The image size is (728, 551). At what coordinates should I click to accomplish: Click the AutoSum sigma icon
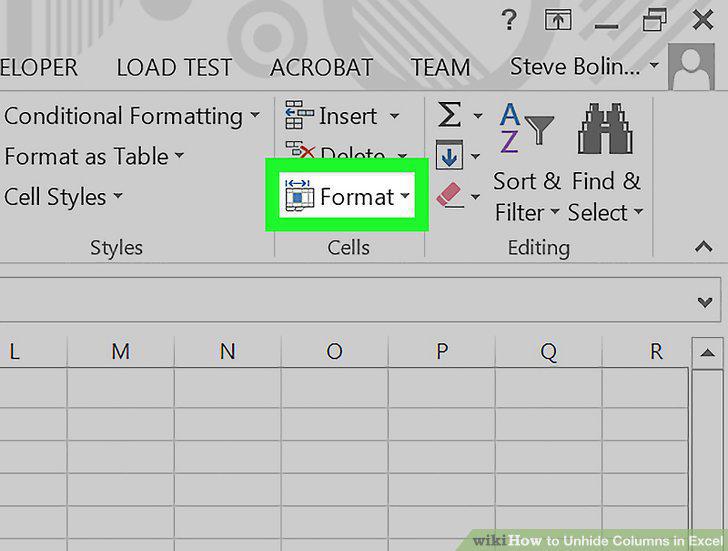coord(449,114)
